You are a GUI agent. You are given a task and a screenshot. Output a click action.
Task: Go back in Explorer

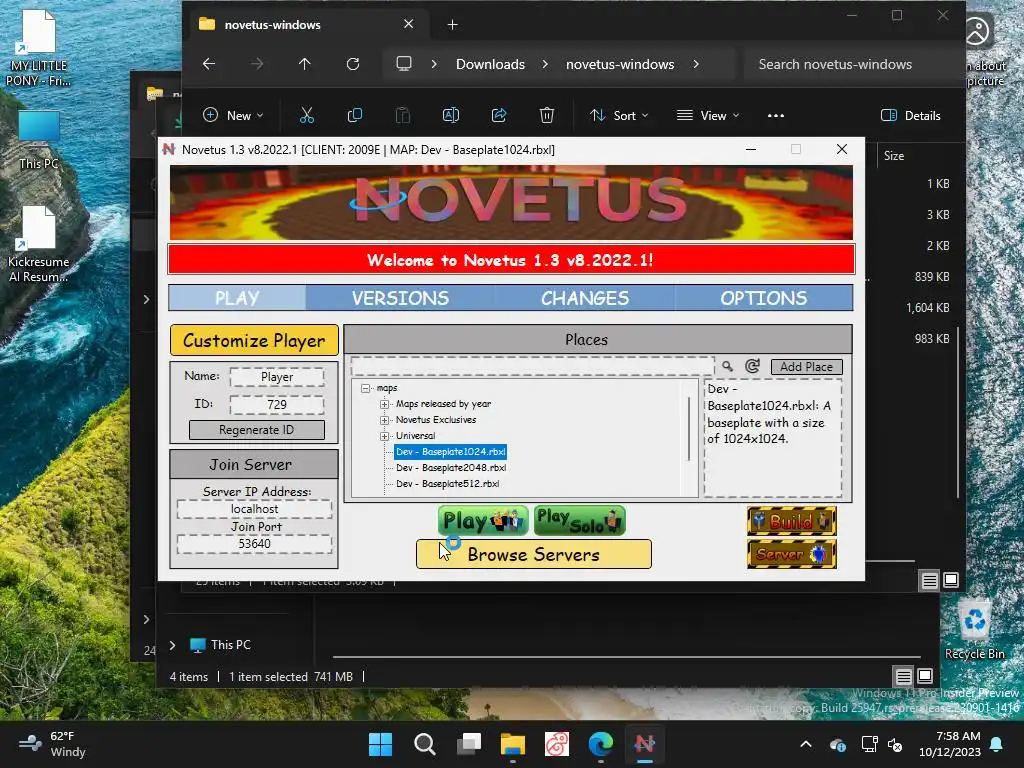click(x=209, y=64)
